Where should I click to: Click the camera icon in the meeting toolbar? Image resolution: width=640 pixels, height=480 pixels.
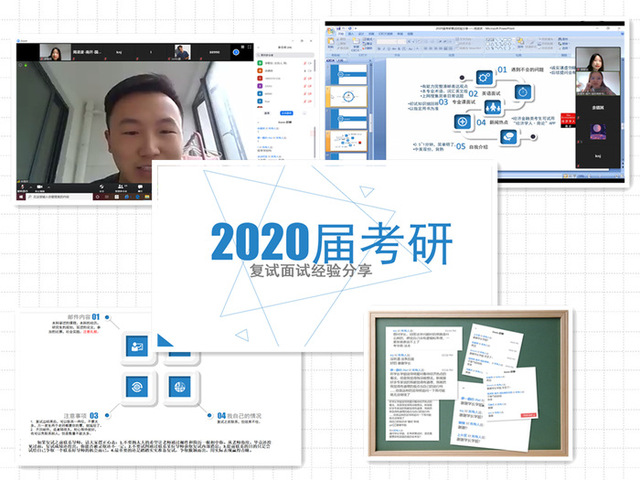click(x=38, y=184)
